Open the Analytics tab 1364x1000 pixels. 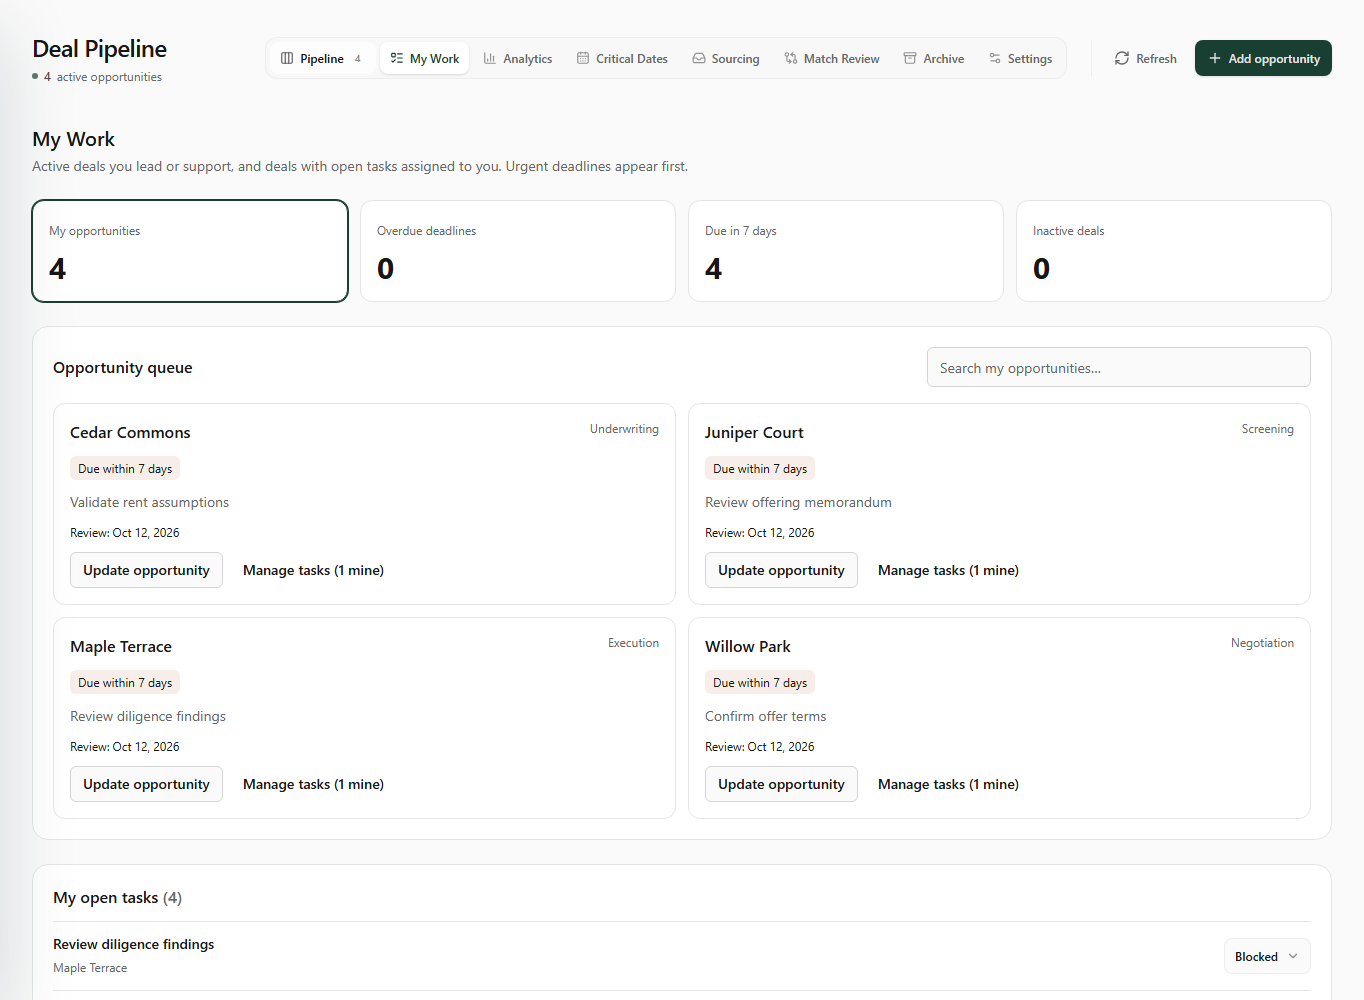[518, 58]
